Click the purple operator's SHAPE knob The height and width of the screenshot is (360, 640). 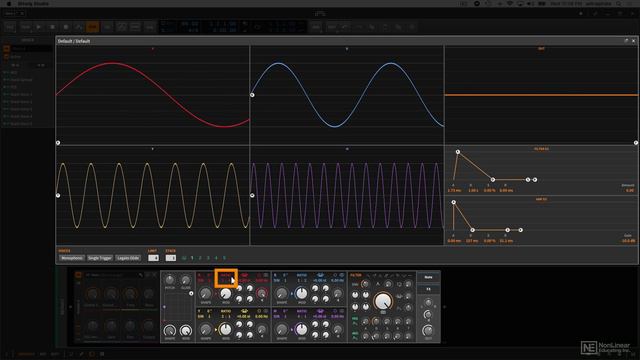pyautogui.click(x=282, y=329)
